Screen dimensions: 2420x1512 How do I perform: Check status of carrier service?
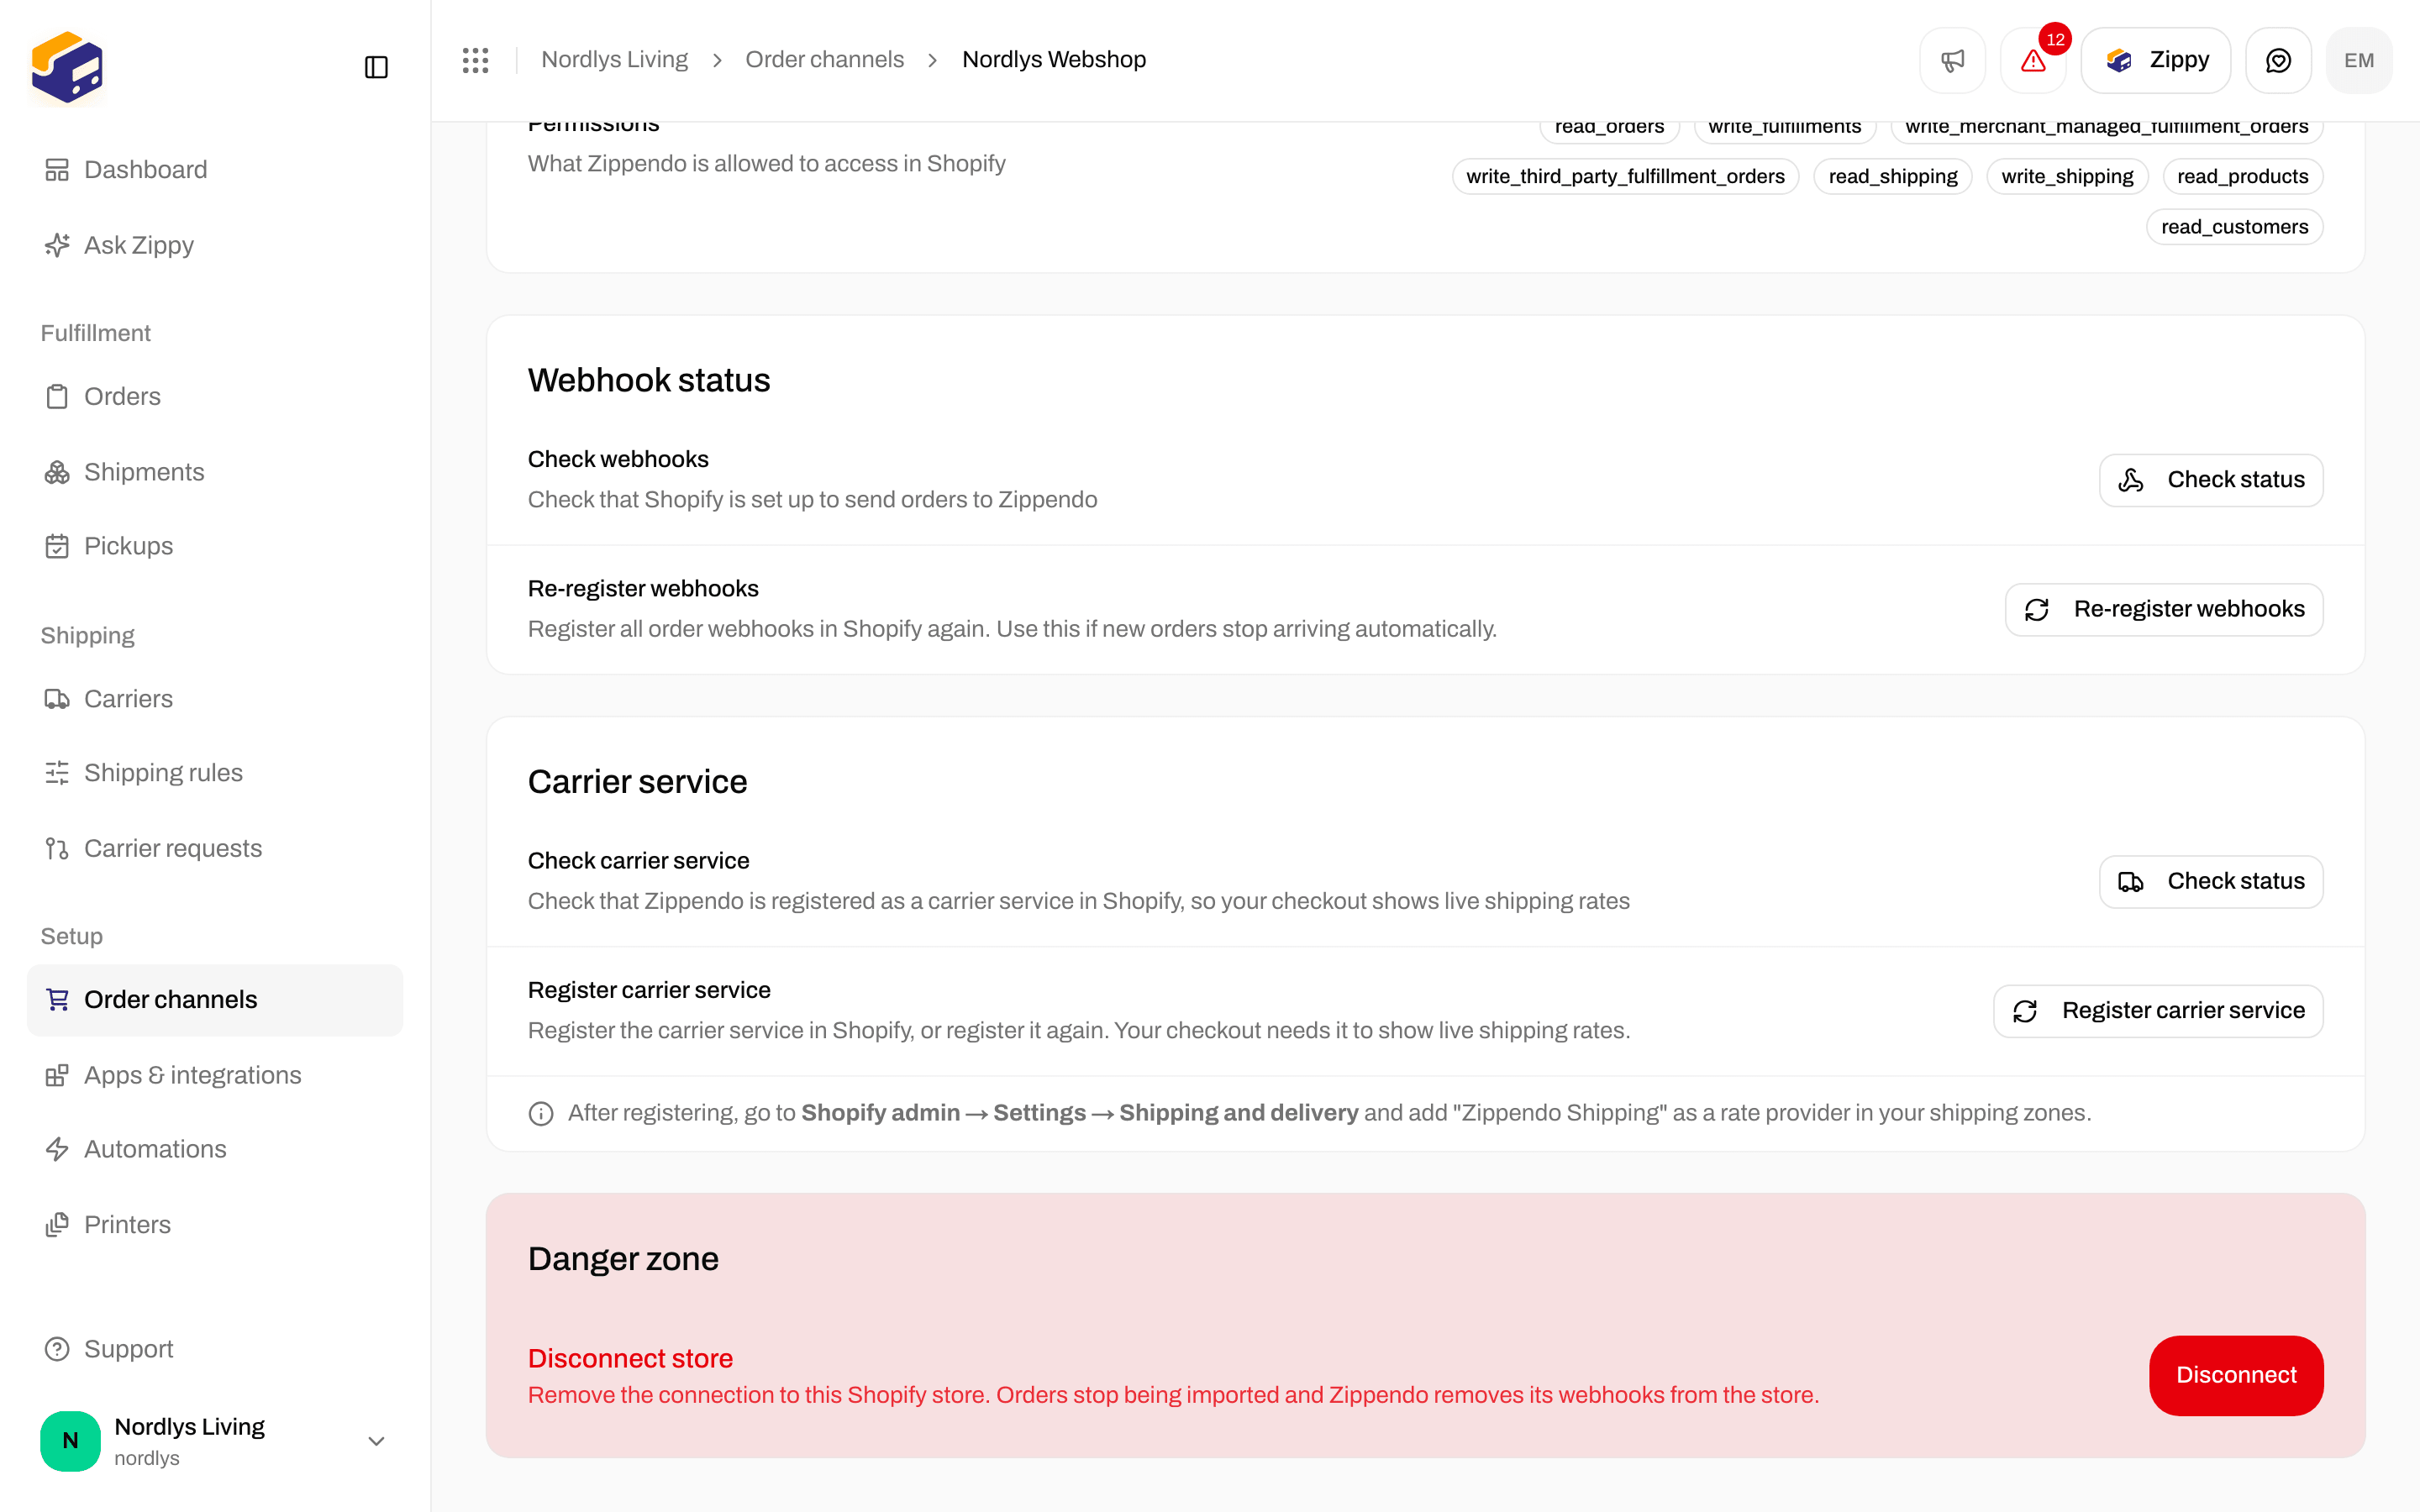pos(2211,882)
